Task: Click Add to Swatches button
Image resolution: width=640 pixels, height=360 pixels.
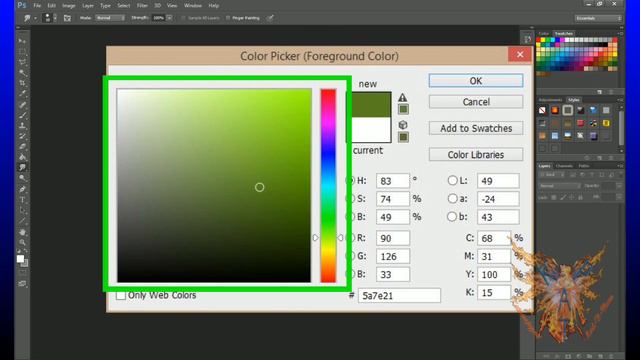Action: [476, 128]
